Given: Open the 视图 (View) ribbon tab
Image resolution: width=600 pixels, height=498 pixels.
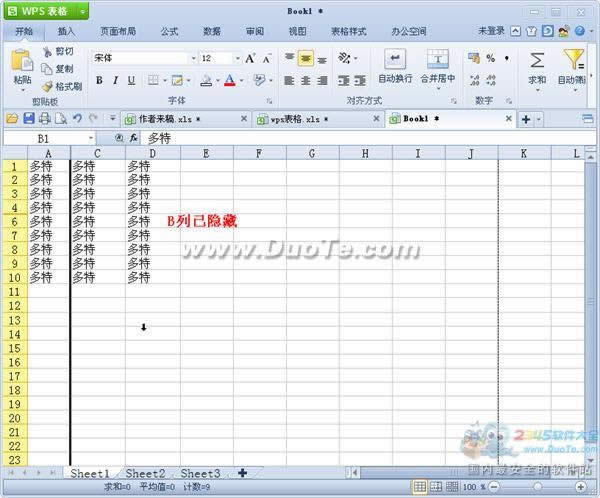Looking at the screenshot, I should tap(297, 31).
